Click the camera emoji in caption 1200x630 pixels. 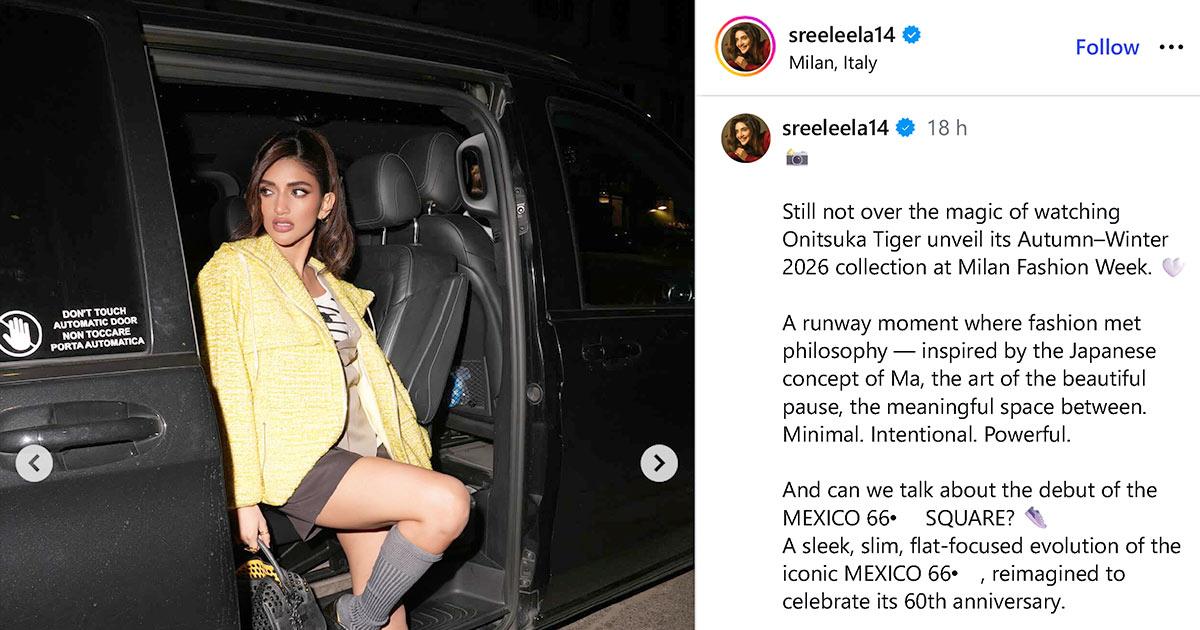tap(796, 157)
